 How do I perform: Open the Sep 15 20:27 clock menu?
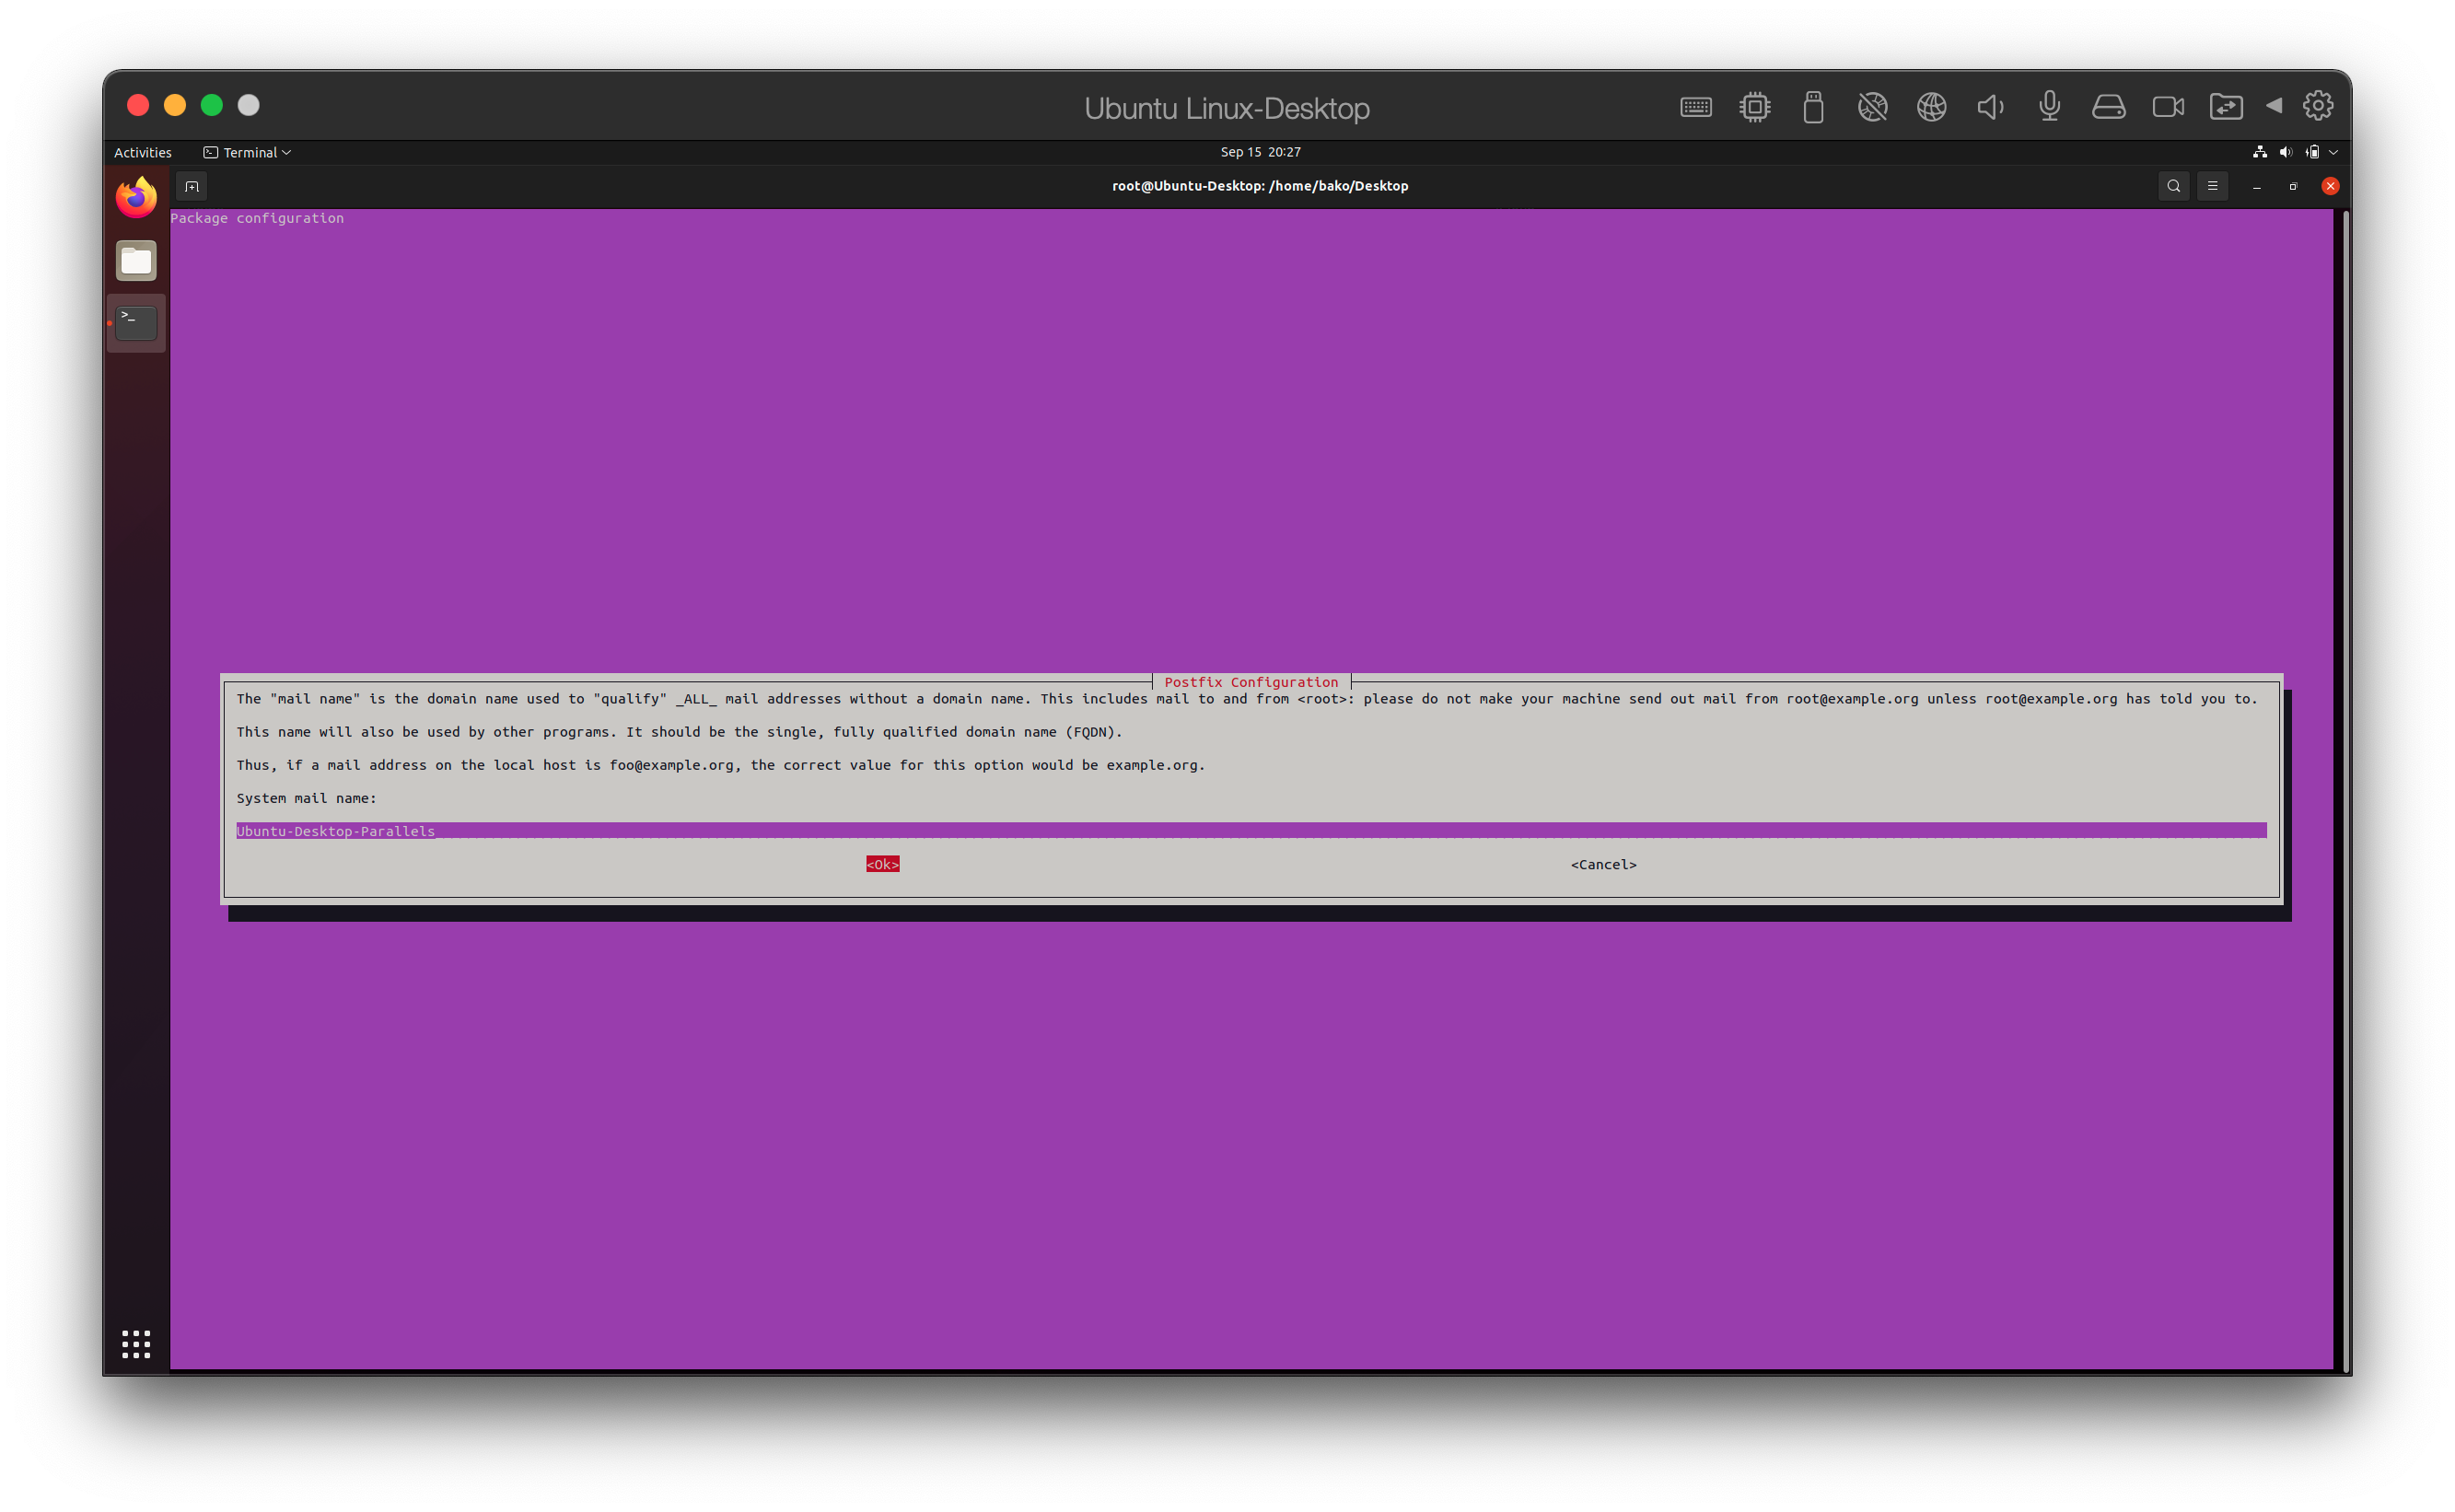(x=1260, y=152)
